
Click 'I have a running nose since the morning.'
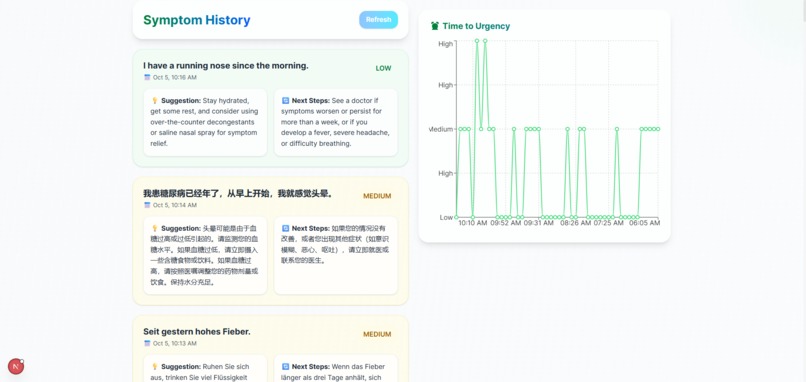pos(226,66)
